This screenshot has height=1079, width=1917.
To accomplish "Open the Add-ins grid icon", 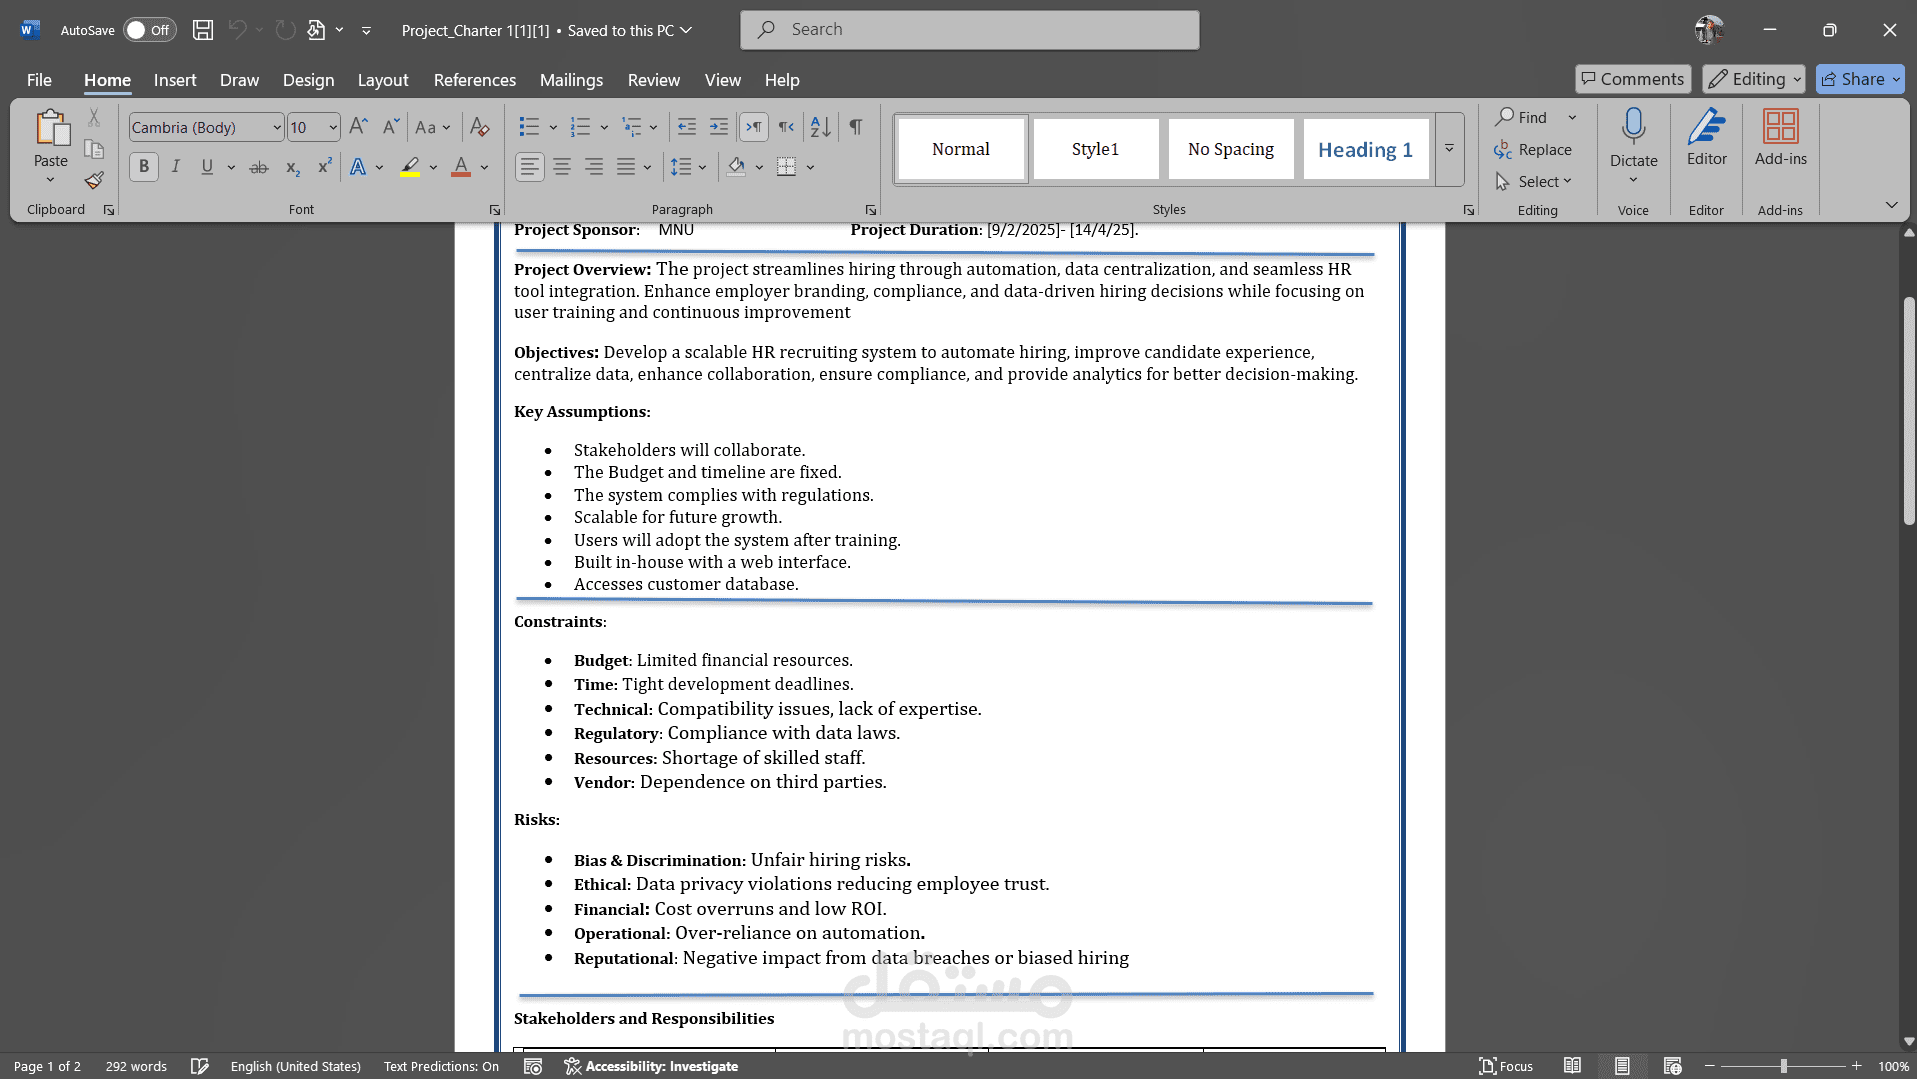I will tap(1780, 126).
